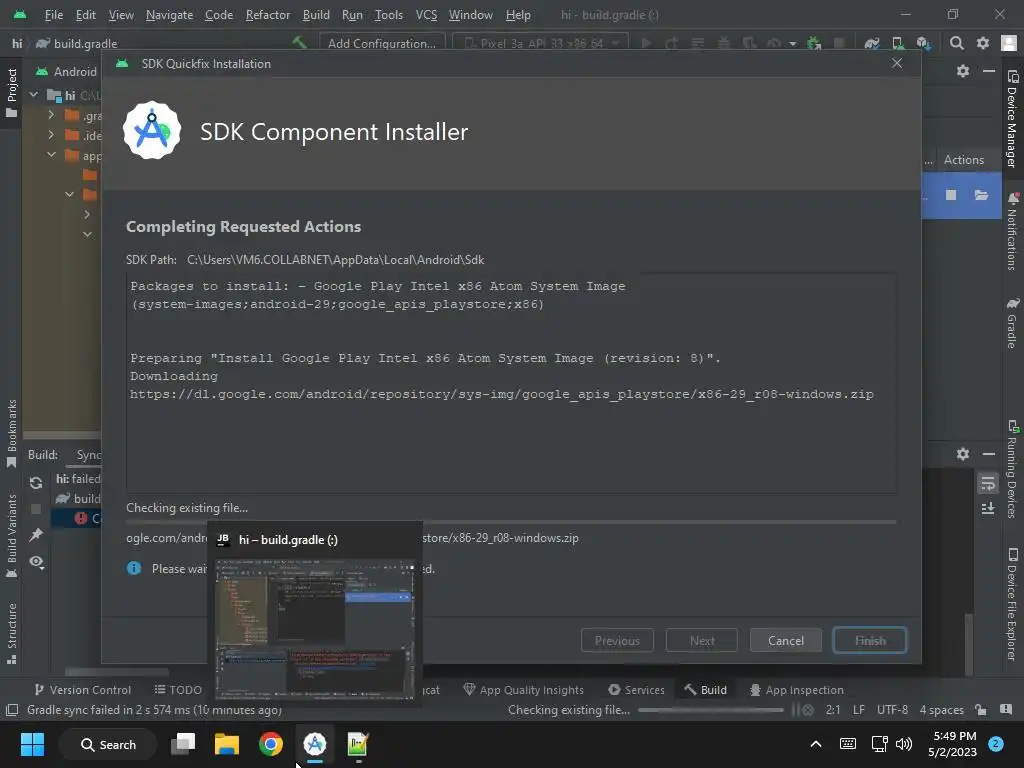Click the Finish button in SDK installer
Viewport: 1024px width, 768px height.
870,640
